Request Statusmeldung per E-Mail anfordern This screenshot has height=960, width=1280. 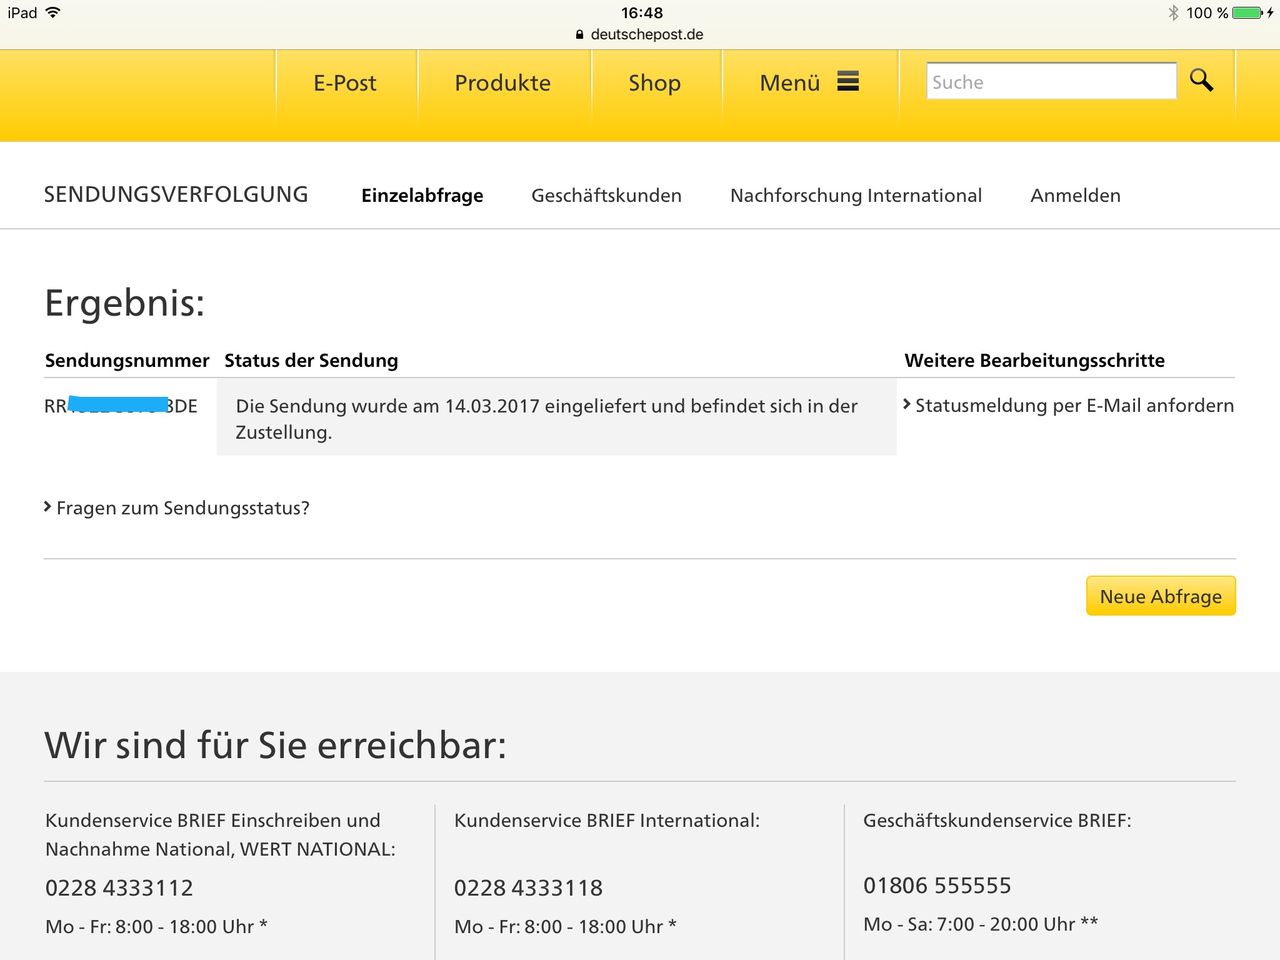tap(1068, 405)
